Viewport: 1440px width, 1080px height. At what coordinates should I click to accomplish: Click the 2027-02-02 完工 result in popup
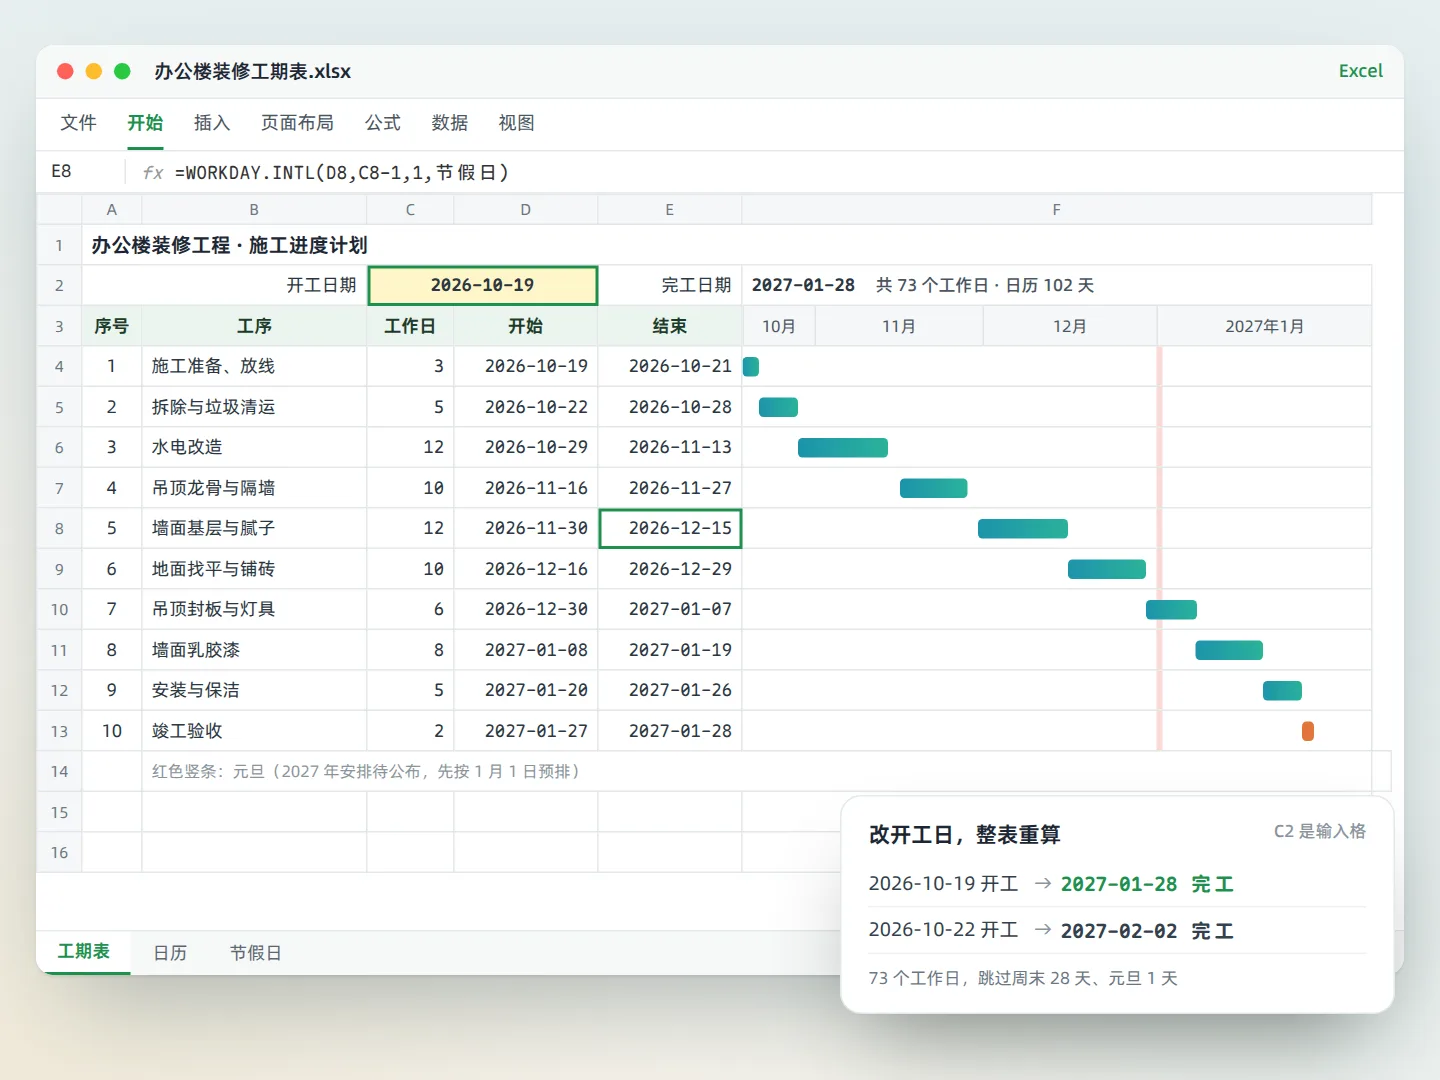(x=1147, y=931)
